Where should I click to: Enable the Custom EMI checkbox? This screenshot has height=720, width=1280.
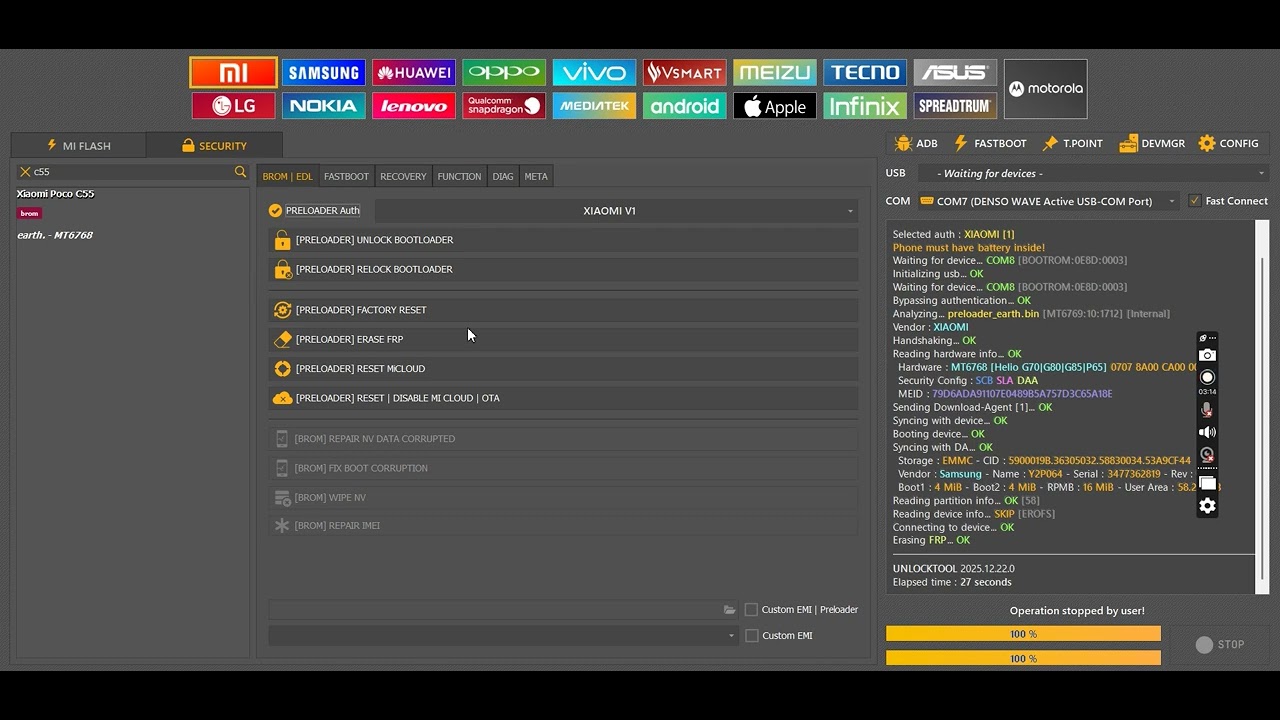click(x=751, y=636)
